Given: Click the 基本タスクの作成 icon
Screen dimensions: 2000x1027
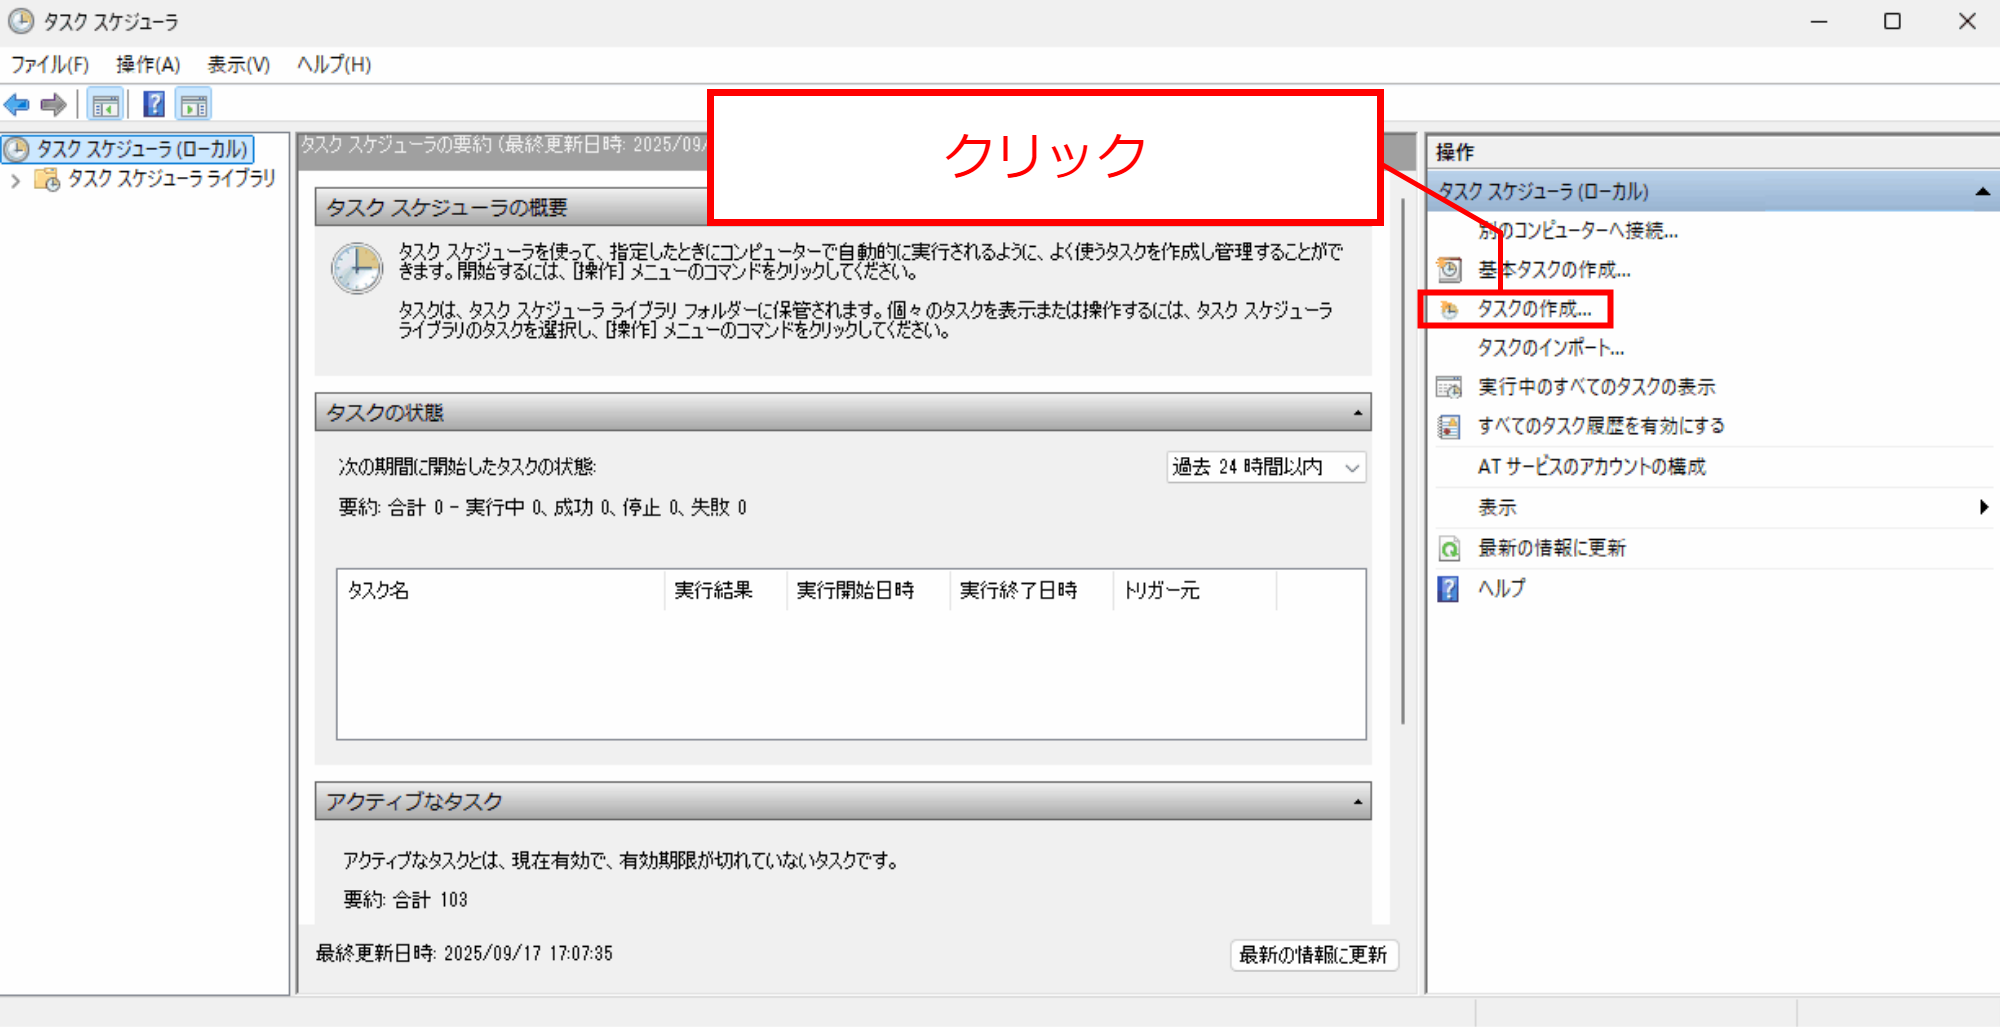Looking at the screenshot, I should 1449,270.
